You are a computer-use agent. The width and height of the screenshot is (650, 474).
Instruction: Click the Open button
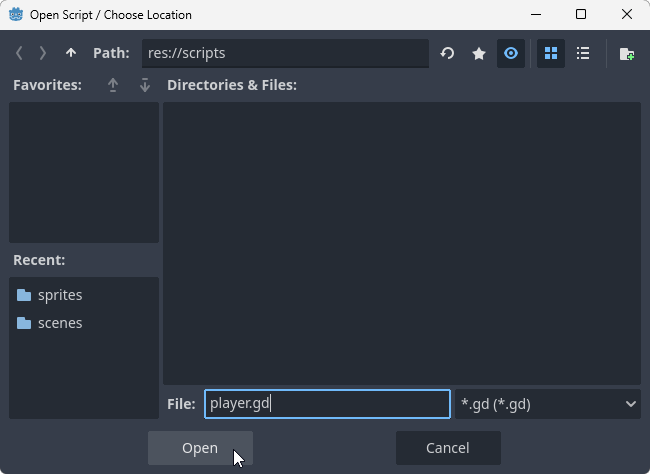tap(200, 448)
